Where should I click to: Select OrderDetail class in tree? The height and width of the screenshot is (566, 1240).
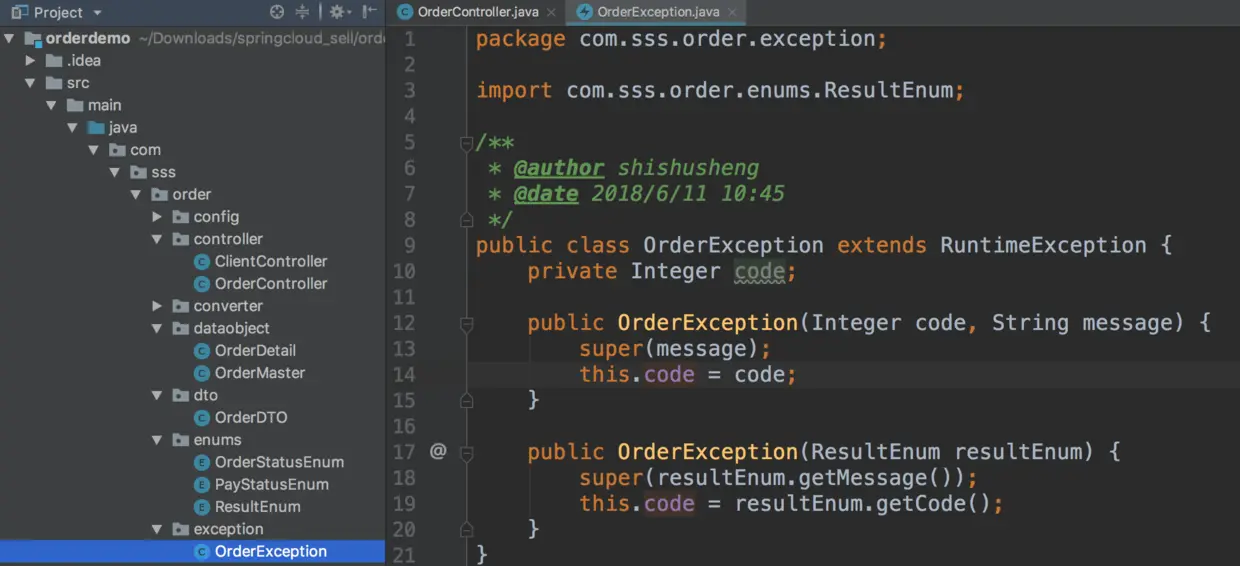[255, 350]
